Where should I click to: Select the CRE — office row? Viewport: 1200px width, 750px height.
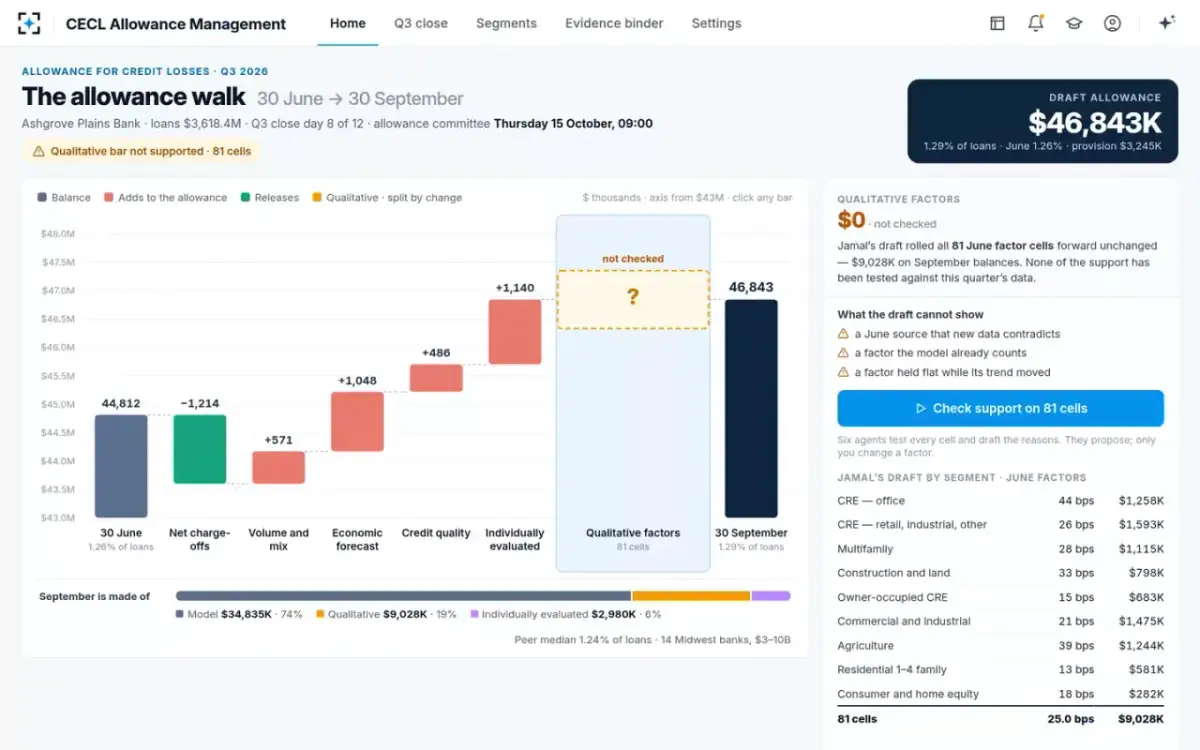1000,500
